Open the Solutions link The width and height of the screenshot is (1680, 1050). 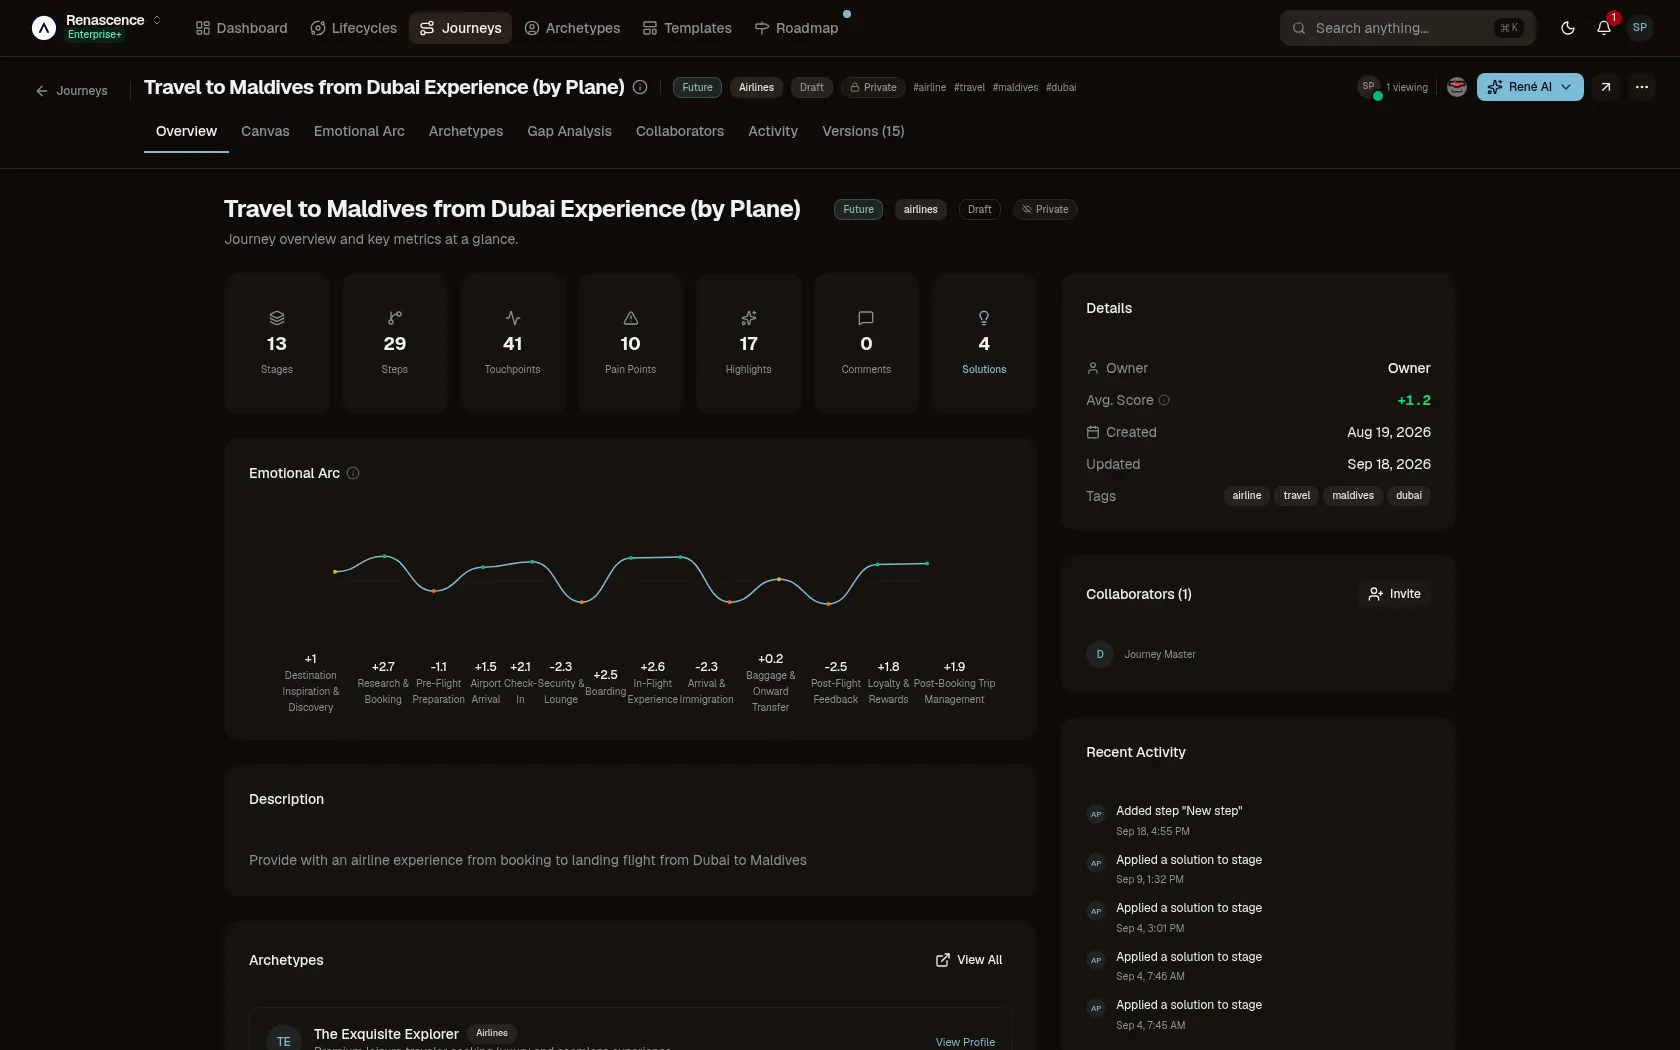pyautogui.click(x=984, y=370)
